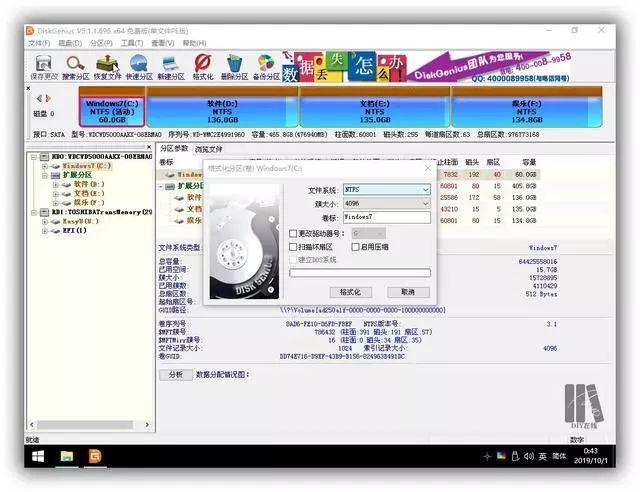The width and height of the screenshot is (640, 492).
Task: Open the 搜索分区 (search partitions) tool
Action: [x=76, y=67]
